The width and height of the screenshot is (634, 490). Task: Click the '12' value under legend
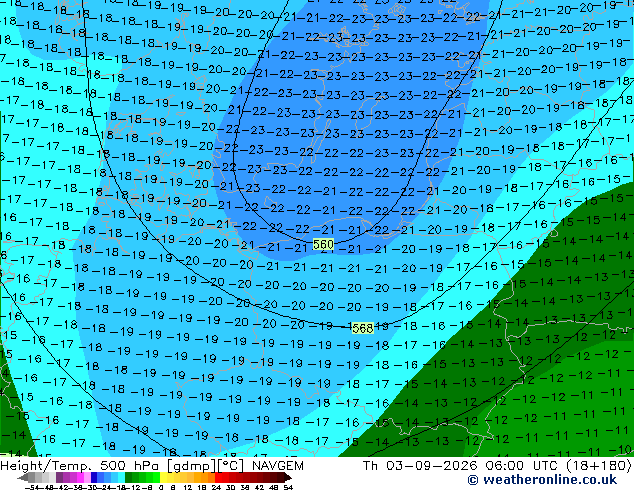188,487
